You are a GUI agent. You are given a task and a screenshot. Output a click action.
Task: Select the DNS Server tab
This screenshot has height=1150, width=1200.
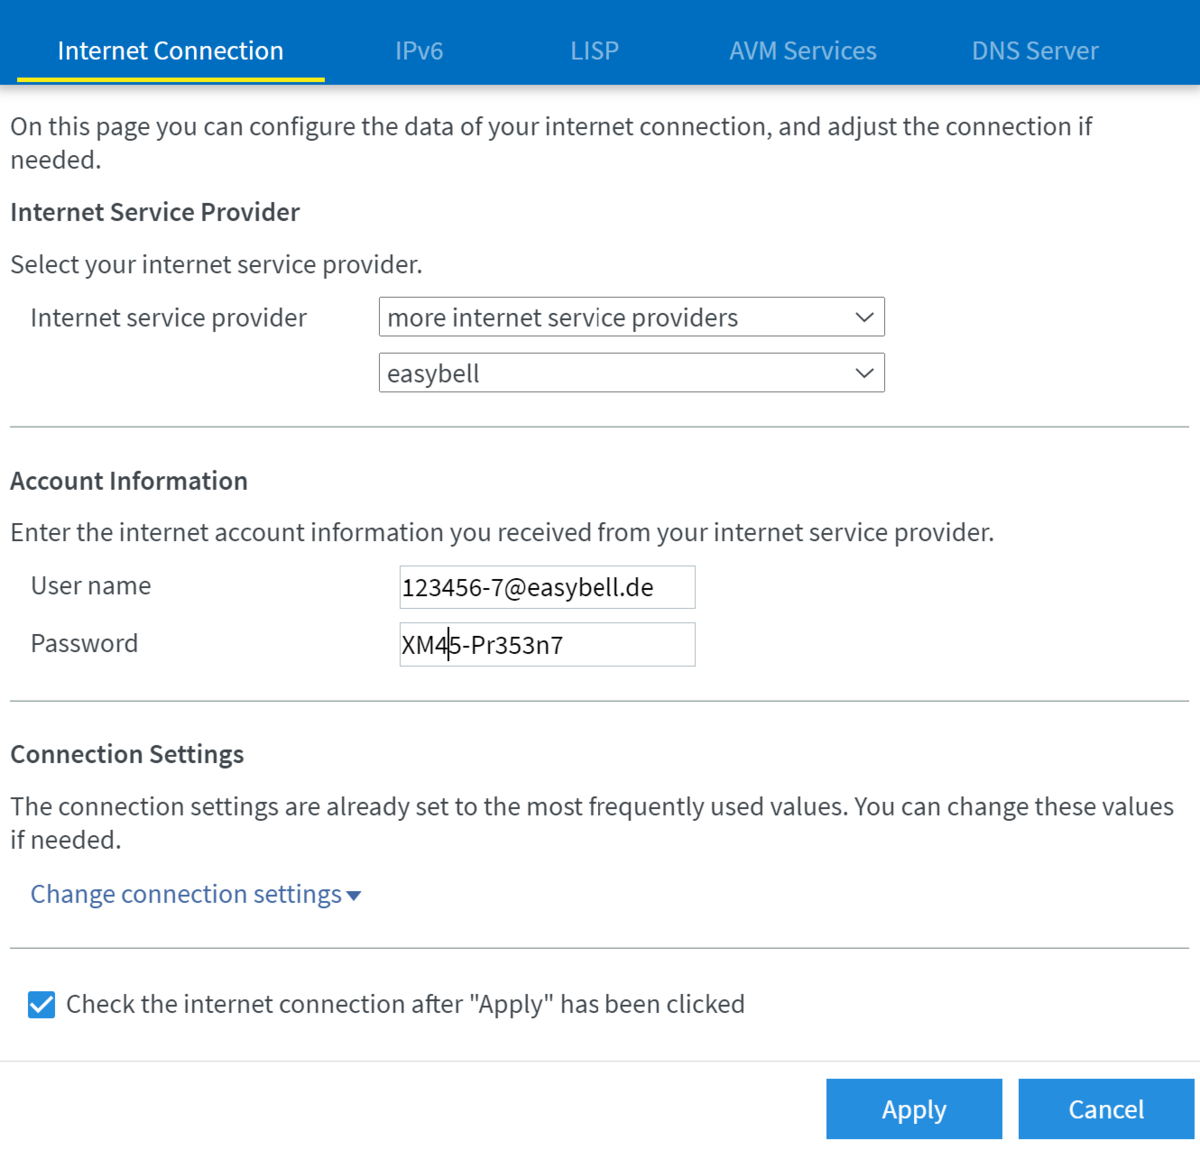click(x=1034, y=51)
